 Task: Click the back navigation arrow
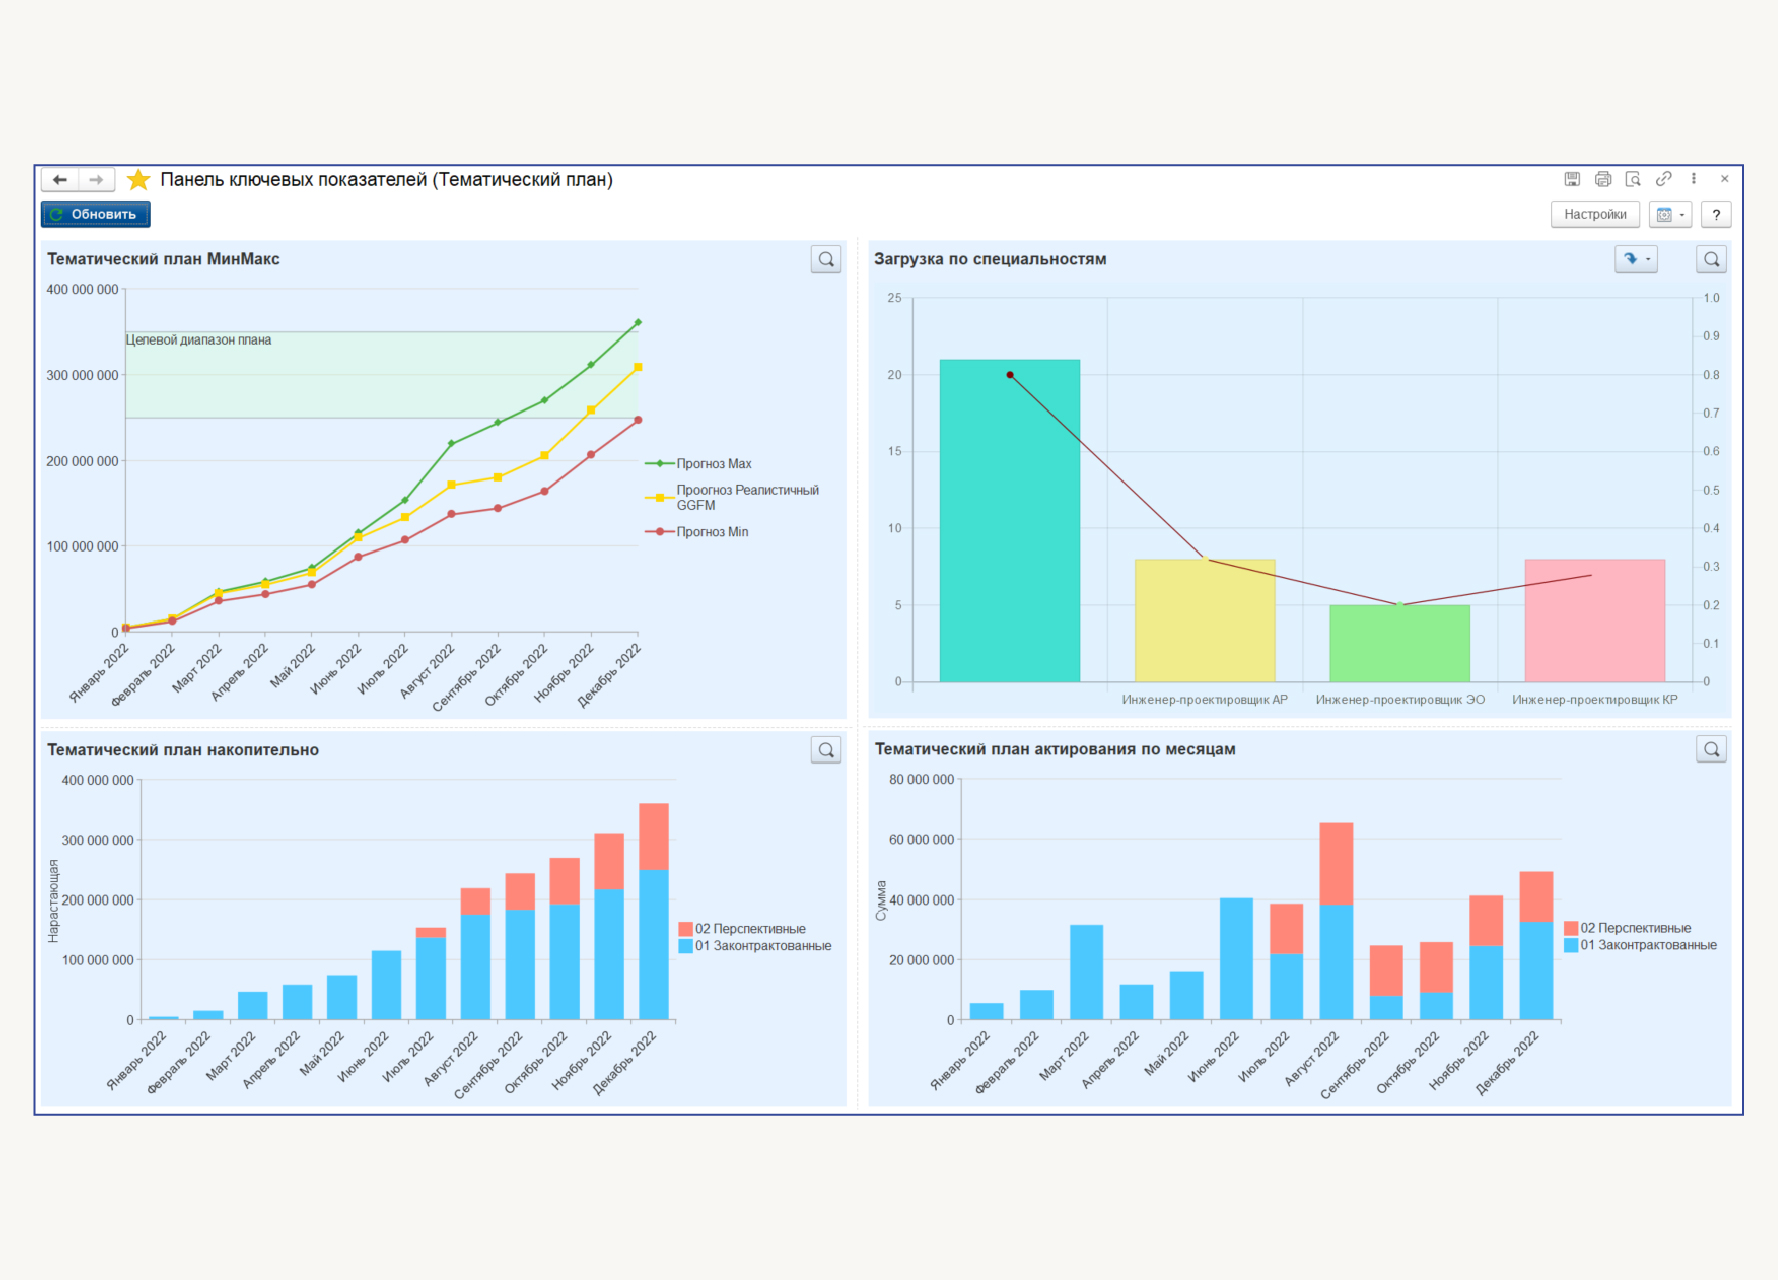point(60,180)
